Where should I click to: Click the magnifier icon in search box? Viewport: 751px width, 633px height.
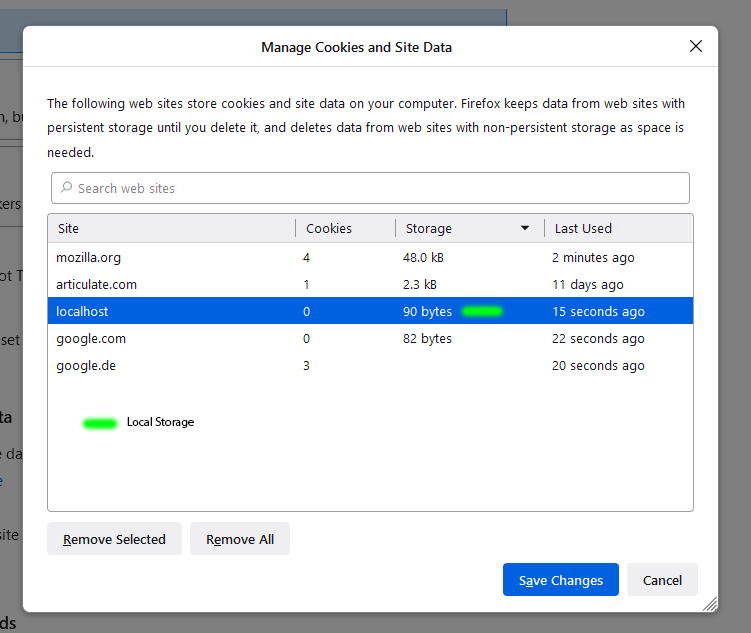pos(66,188)
